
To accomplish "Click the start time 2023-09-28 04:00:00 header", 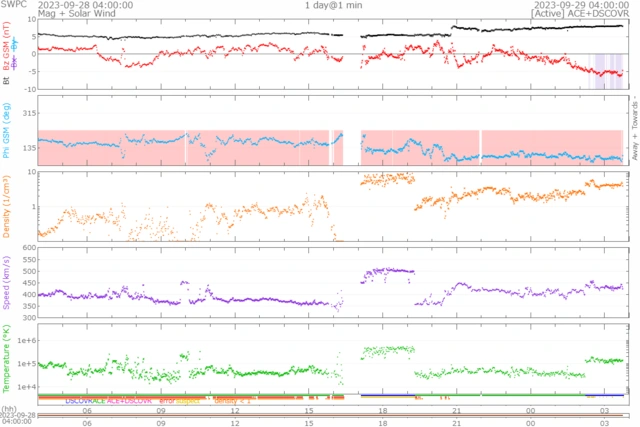I will click(x=85, y=5).
